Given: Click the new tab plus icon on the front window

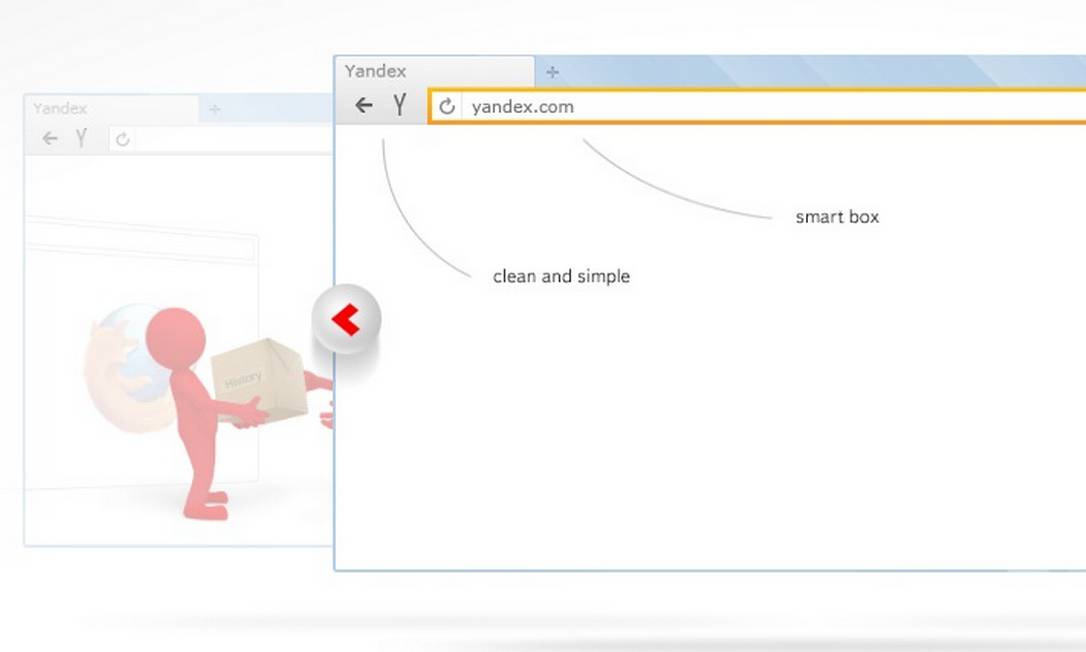Looking at the screenshot, I should click(552, 71).
